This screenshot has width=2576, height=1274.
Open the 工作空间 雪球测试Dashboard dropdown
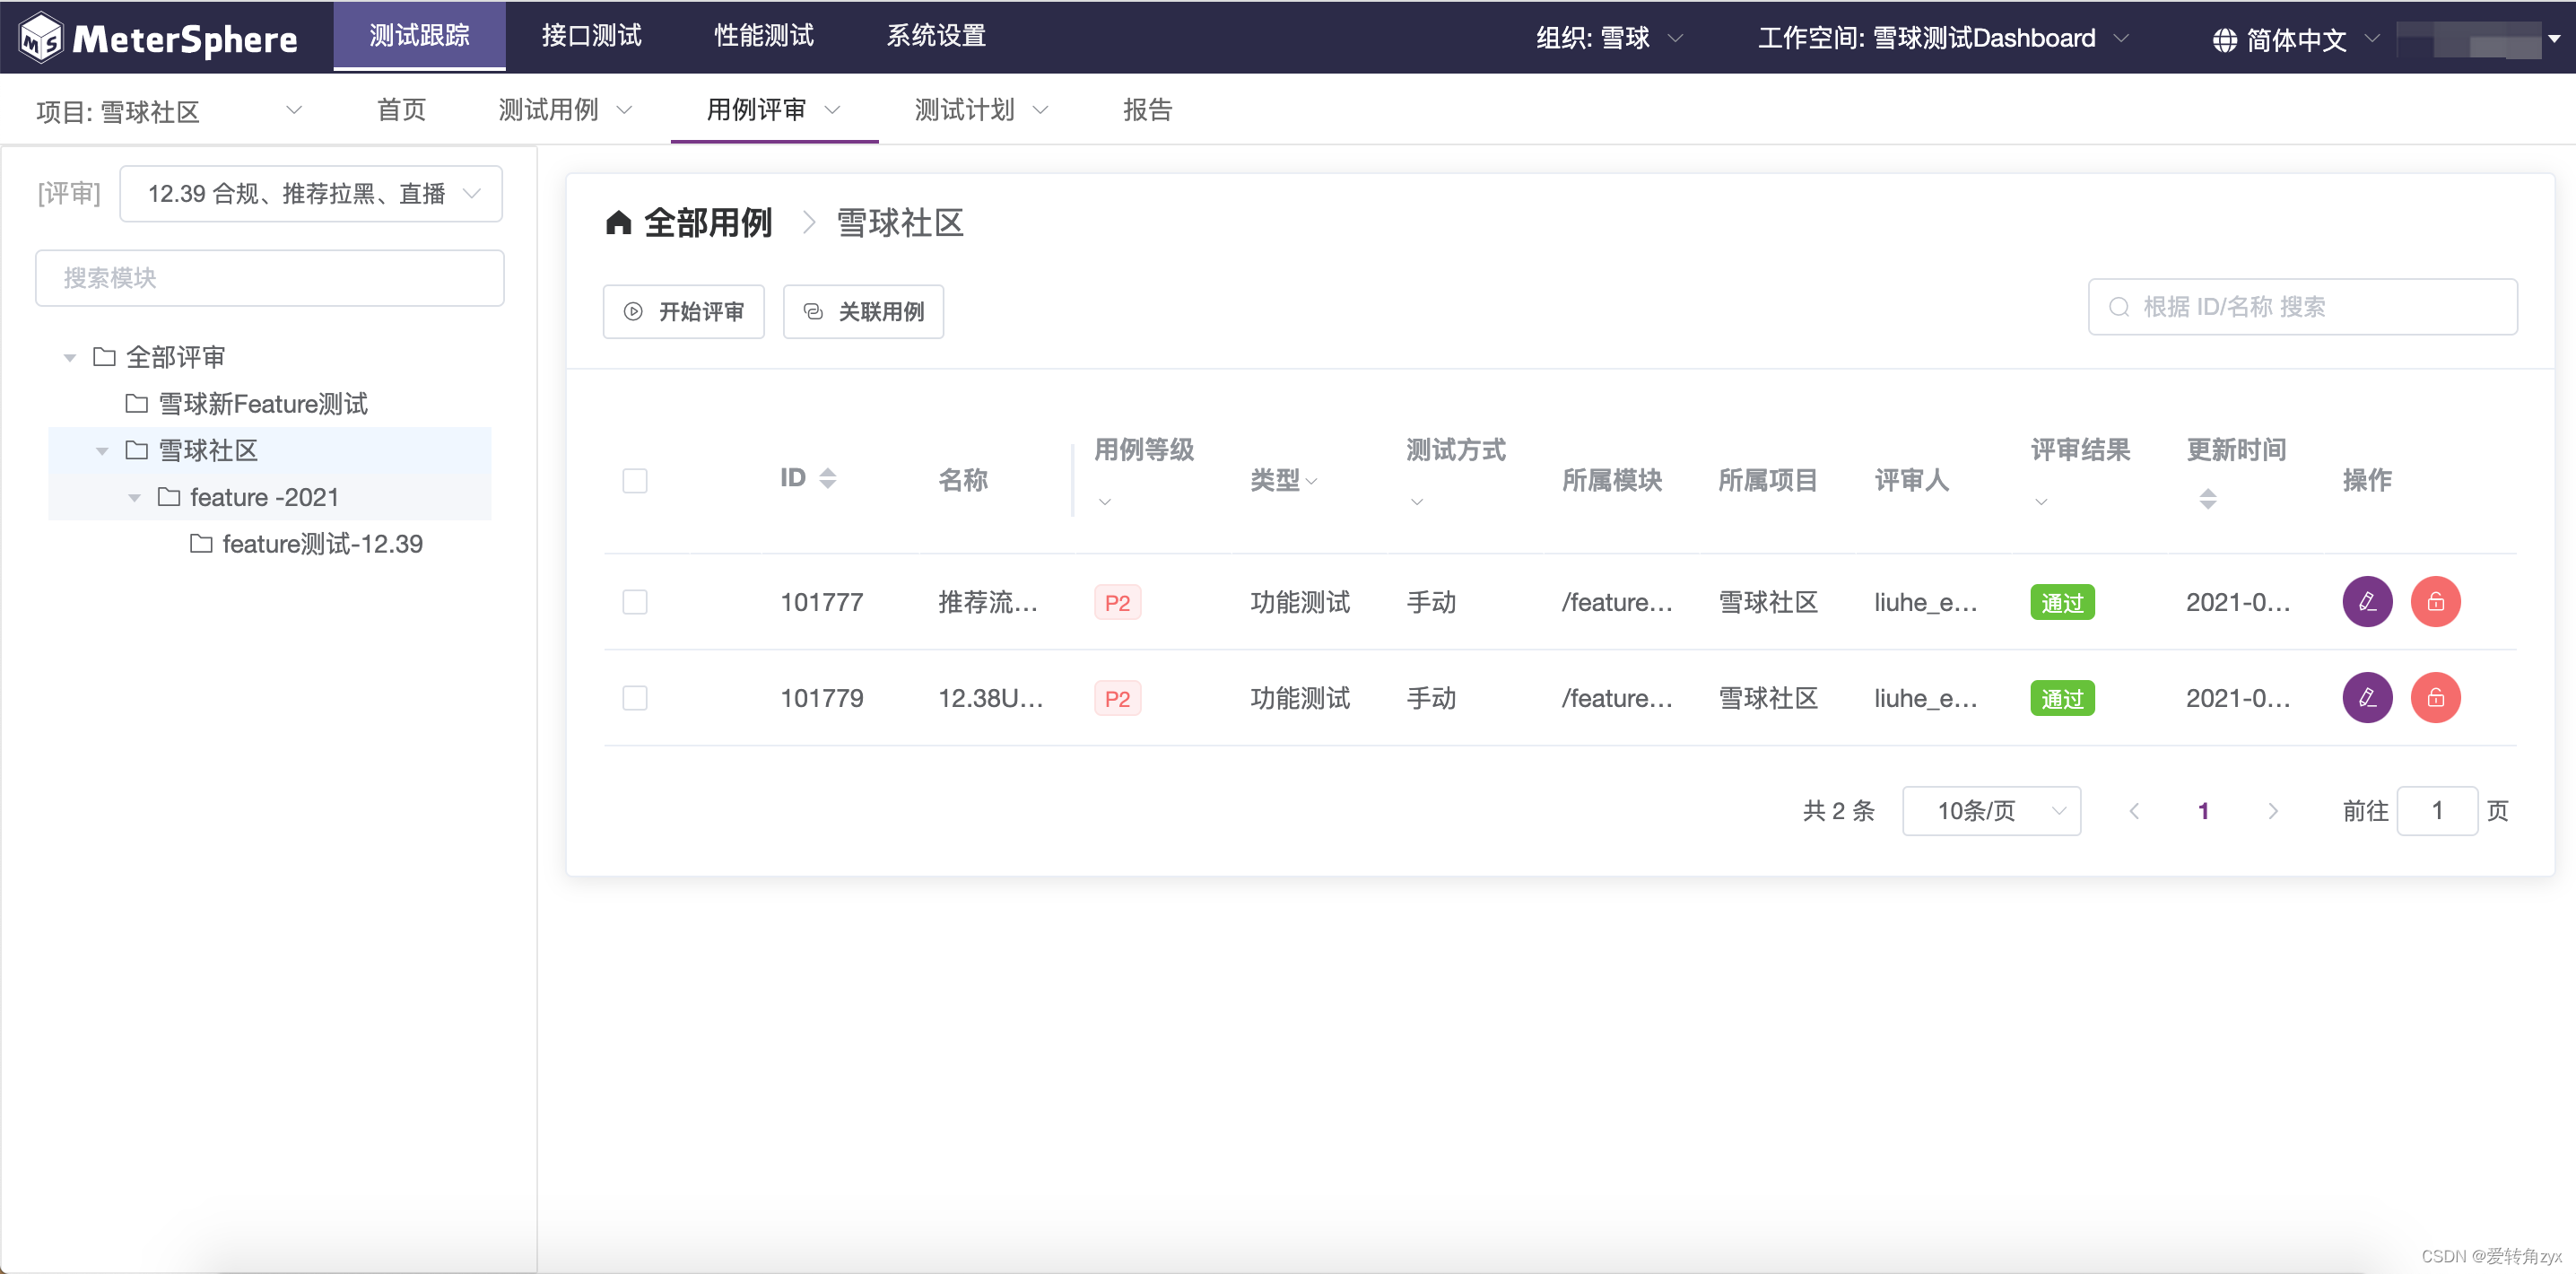click(1943, 39)
